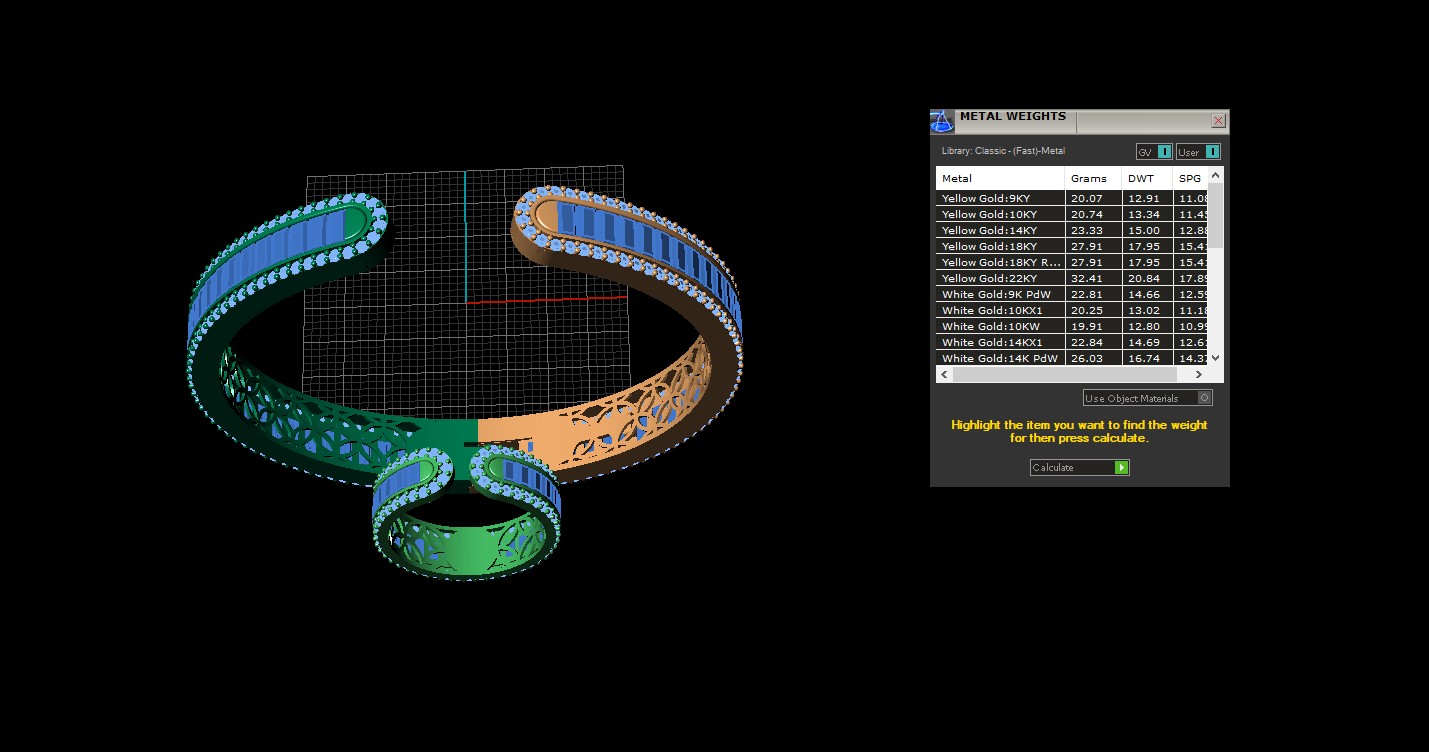
Task: Click the Library: Classic - (Fast)-Metal label
Action: tap(1003, 151)
